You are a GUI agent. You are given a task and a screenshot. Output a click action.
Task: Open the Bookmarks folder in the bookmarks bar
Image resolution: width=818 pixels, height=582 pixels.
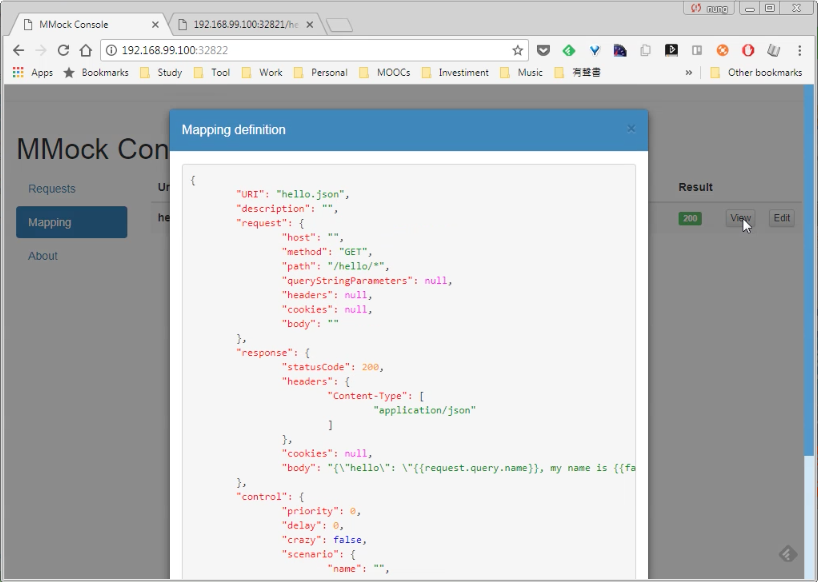96,72
